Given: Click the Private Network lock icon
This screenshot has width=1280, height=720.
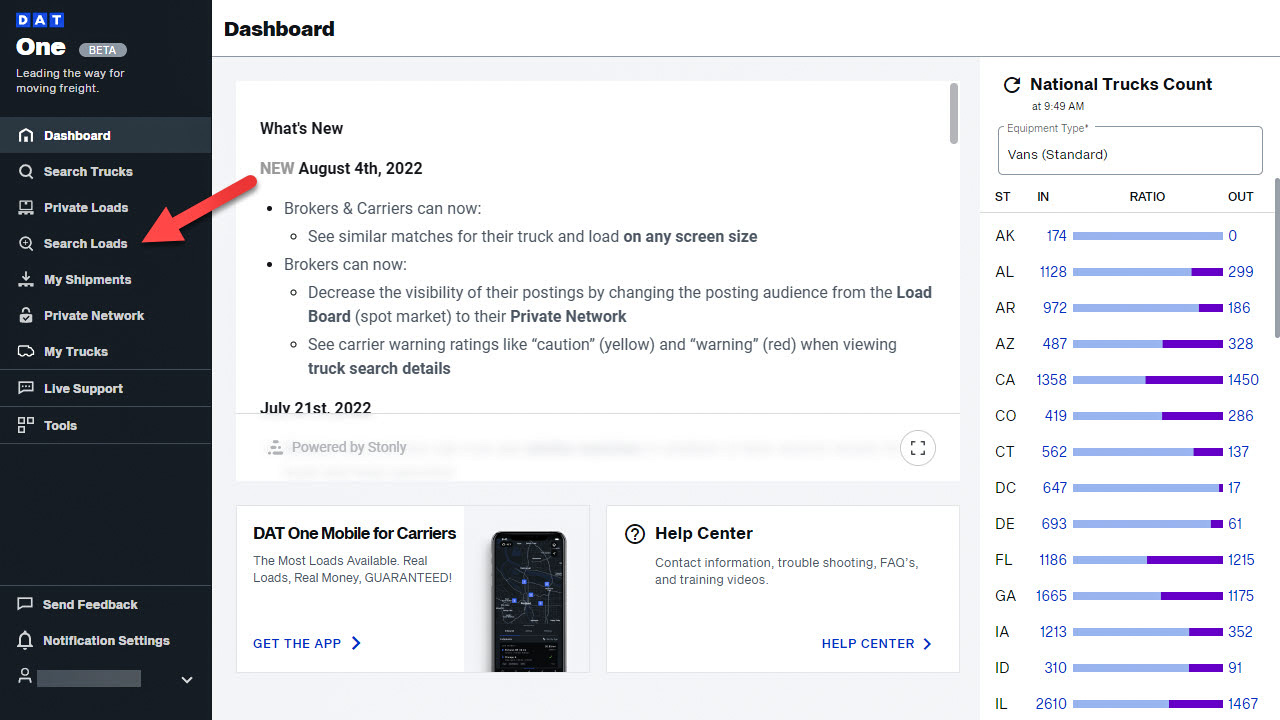Looking at the screenshot, I should tap(26, 315).
